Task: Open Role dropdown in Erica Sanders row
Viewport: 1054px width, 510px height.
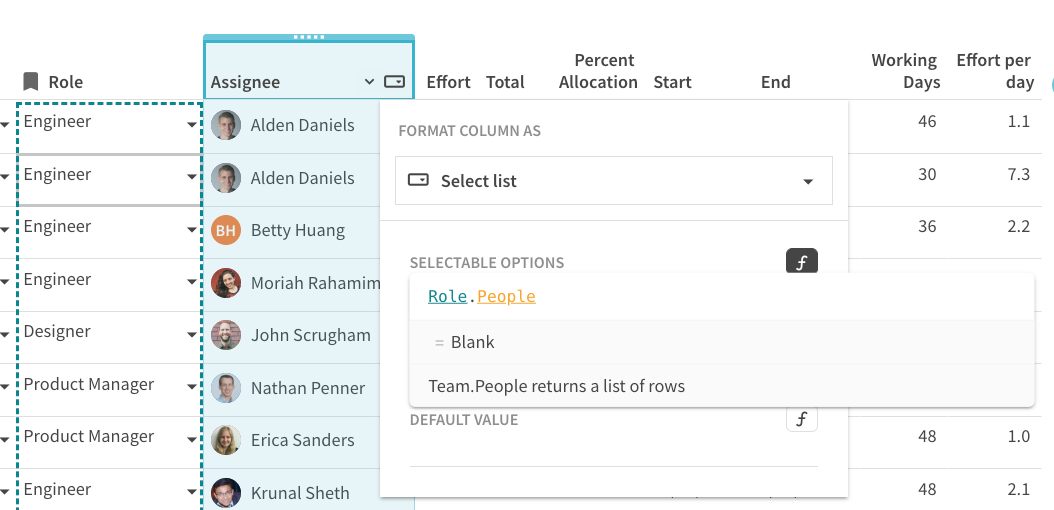Action: pos(192,439)
